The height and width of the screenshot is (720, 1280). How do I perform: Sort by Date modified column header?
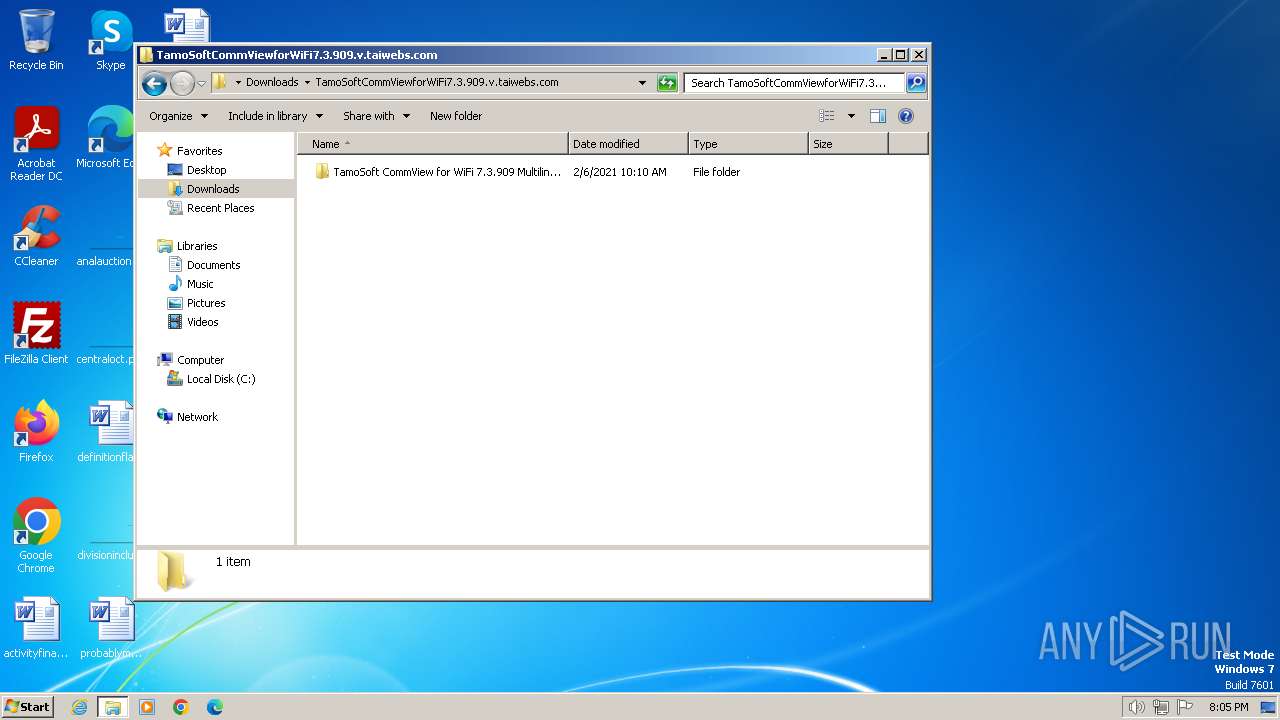pos(628,144)
